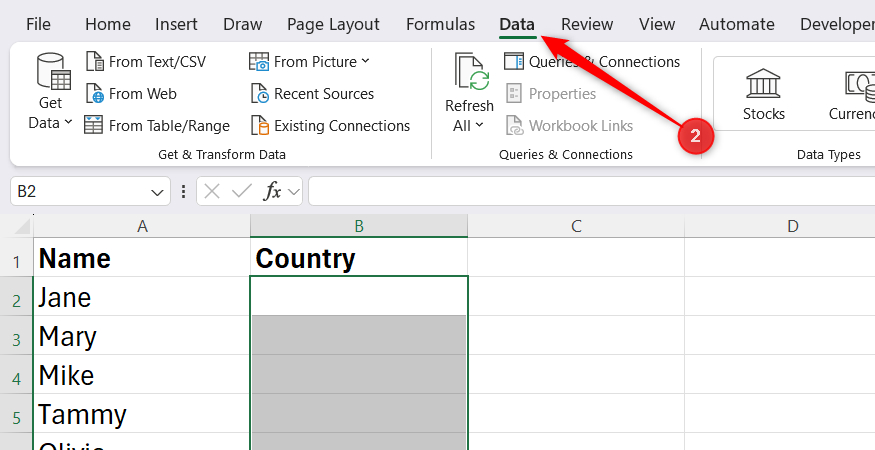Switch to the Review tab

coord(586,24)
